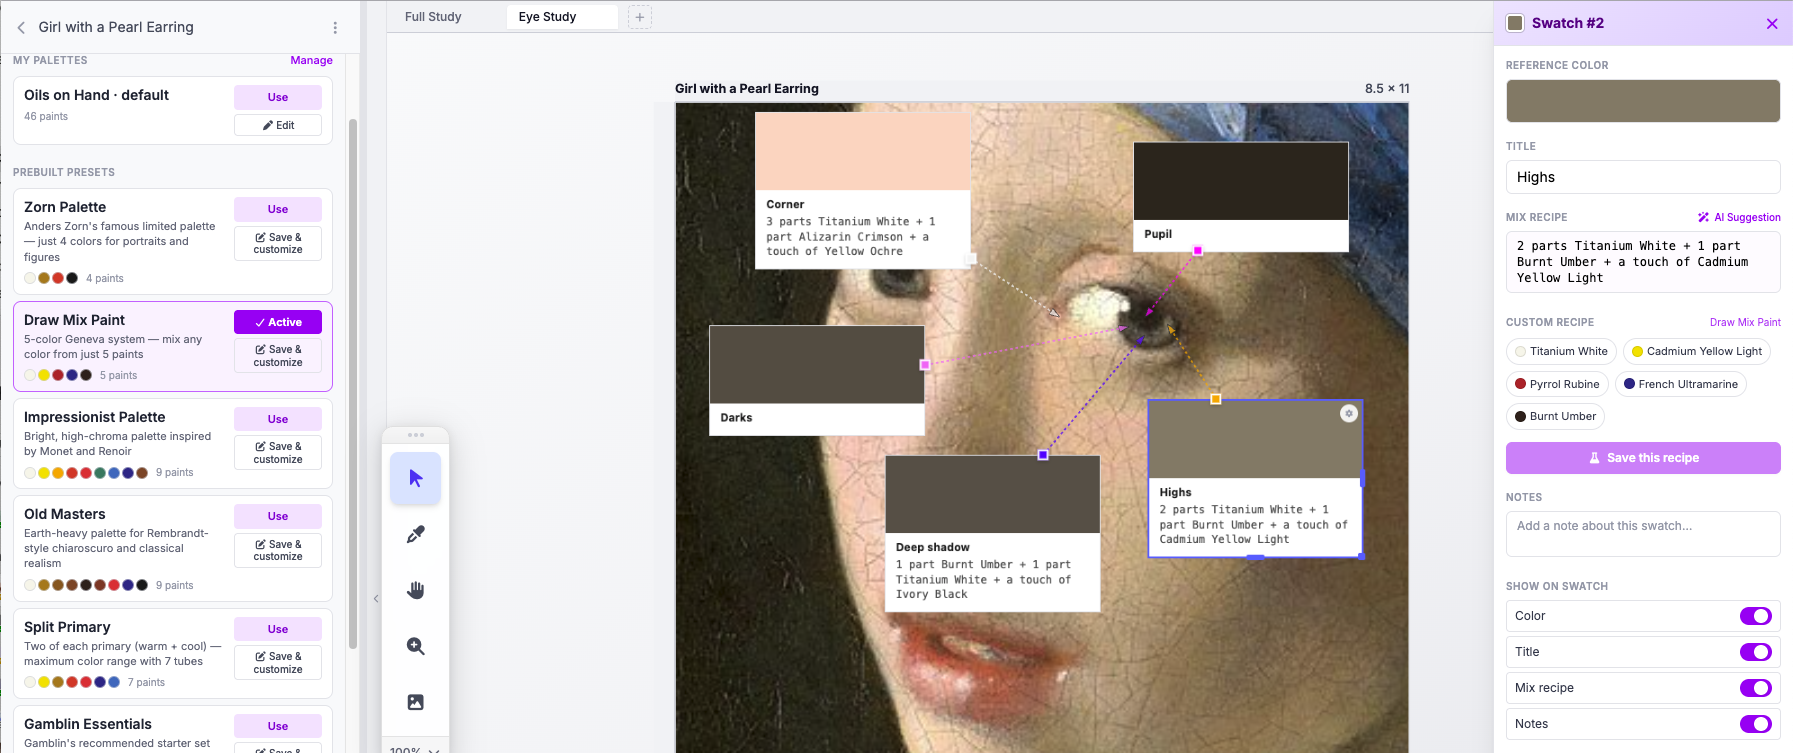Open the project three-dot options menu
The width and height of the screenshot is (1793, 753).
pyautogui.click(x=335, y=28)
